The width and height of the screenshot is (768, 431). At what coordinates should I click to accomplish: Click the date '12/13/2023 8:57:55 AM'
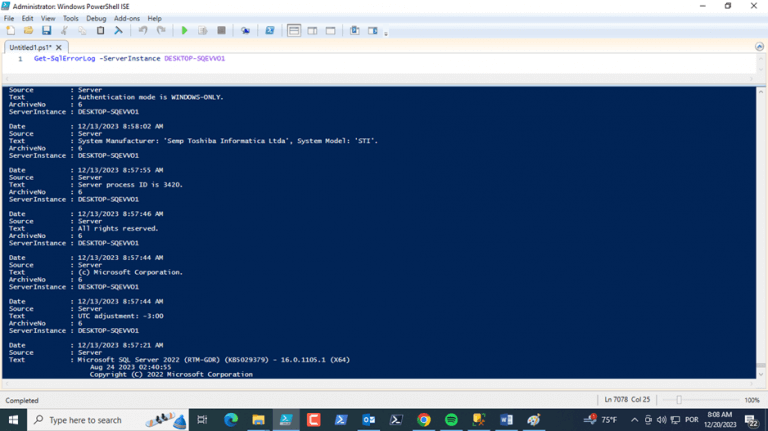pos(120,170)
